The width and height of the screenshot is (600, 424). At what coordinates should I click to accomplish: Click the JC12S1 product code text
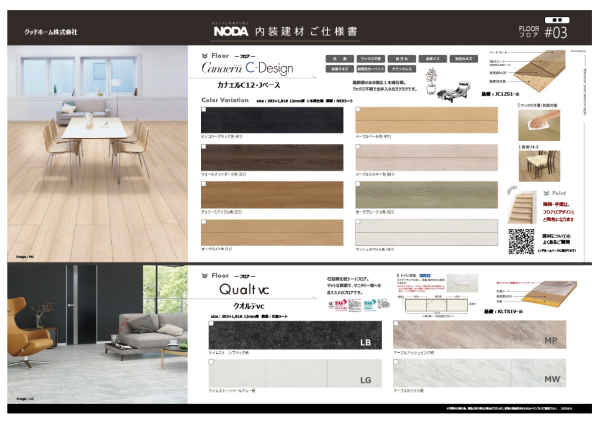[x=500, y=94]
